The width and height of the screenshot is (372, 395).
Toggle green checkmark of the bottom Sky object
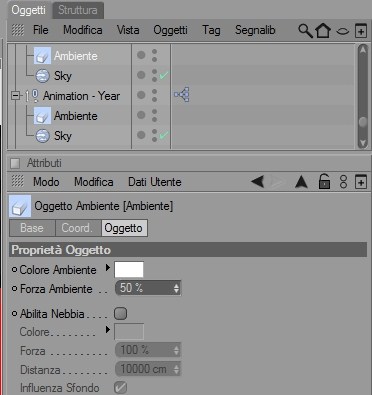click(x=164, y=135)
